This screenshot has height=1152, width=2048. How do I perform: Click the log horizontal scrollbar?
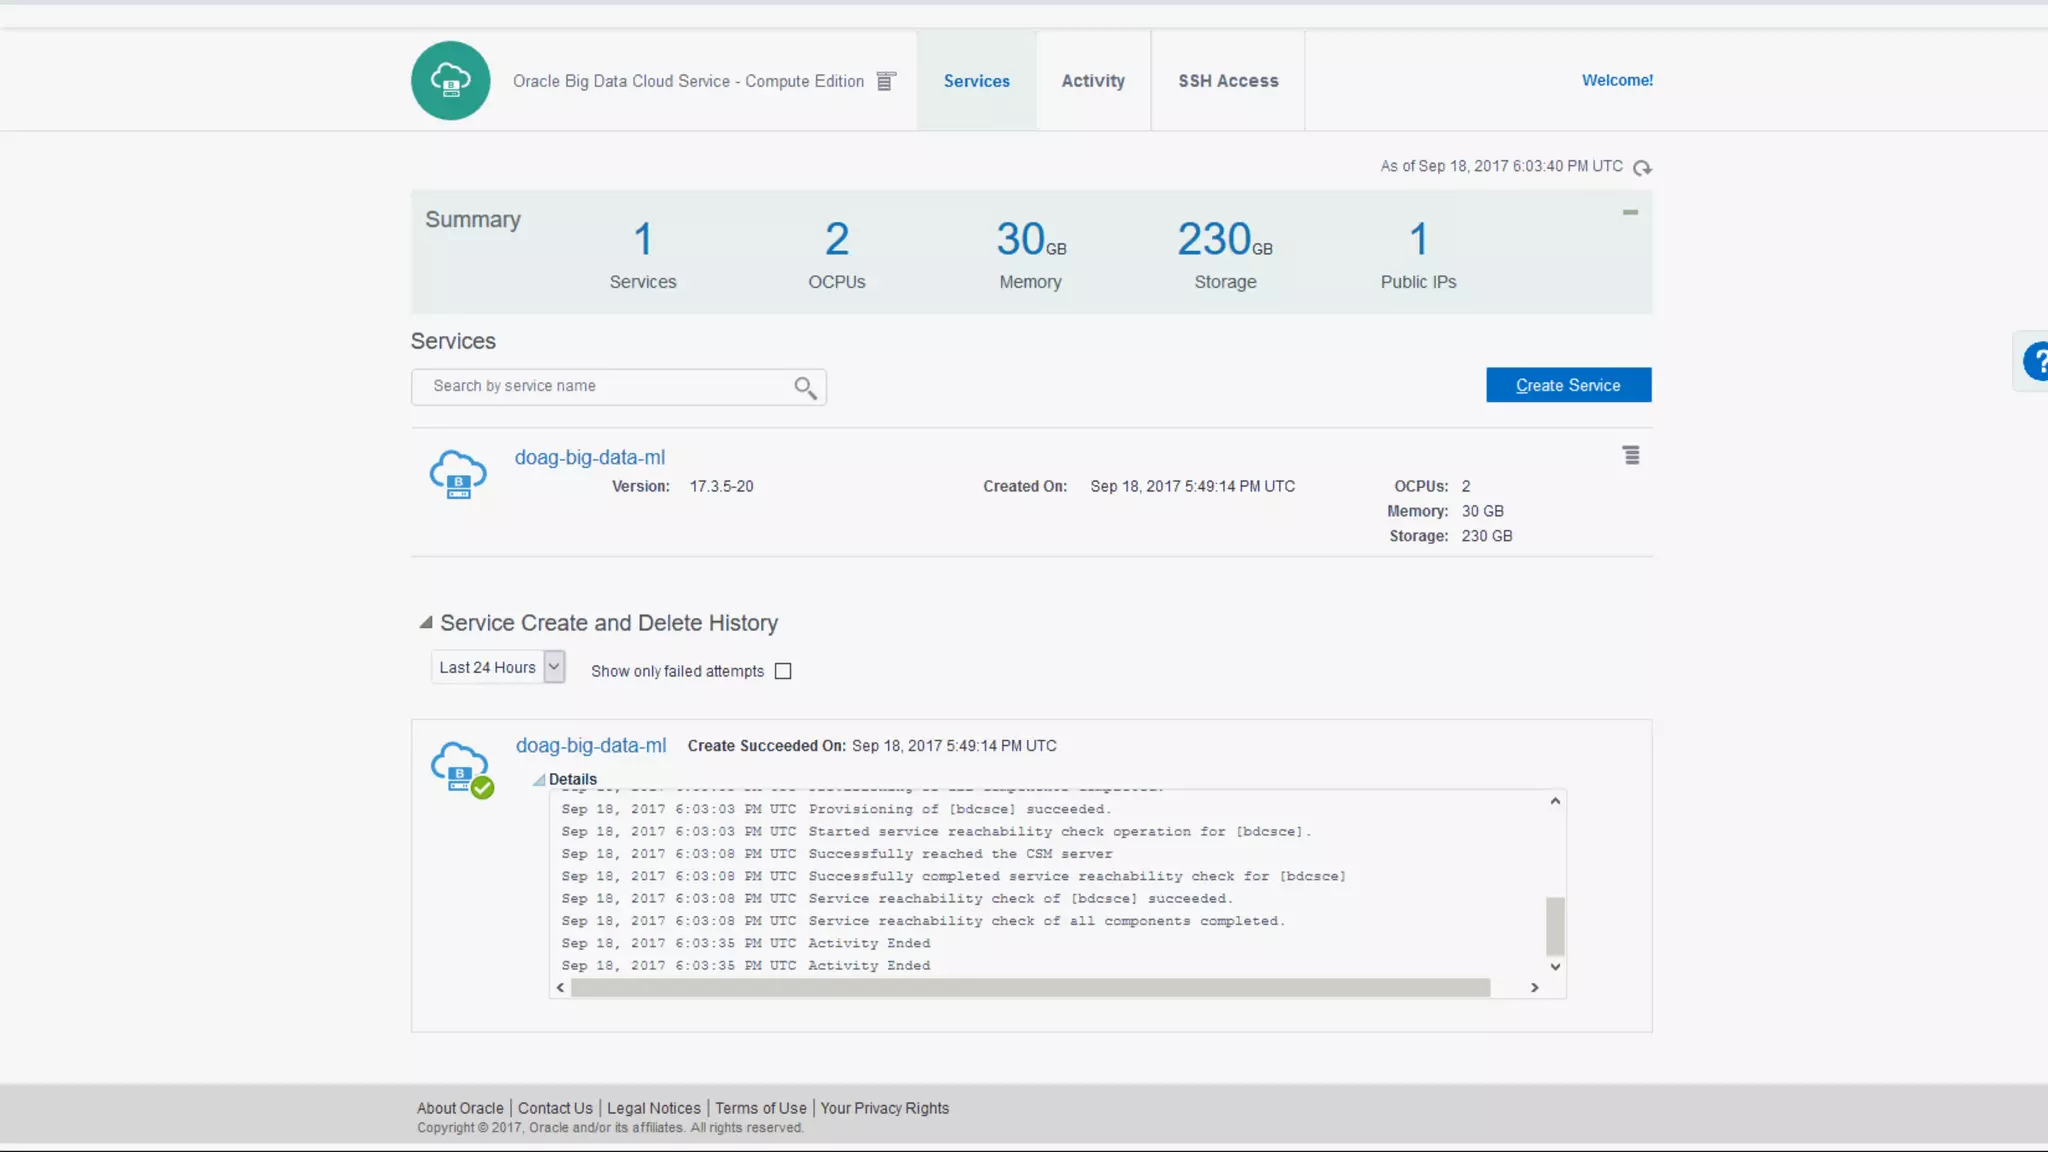pyautogui.click(x=1030, y=988)
